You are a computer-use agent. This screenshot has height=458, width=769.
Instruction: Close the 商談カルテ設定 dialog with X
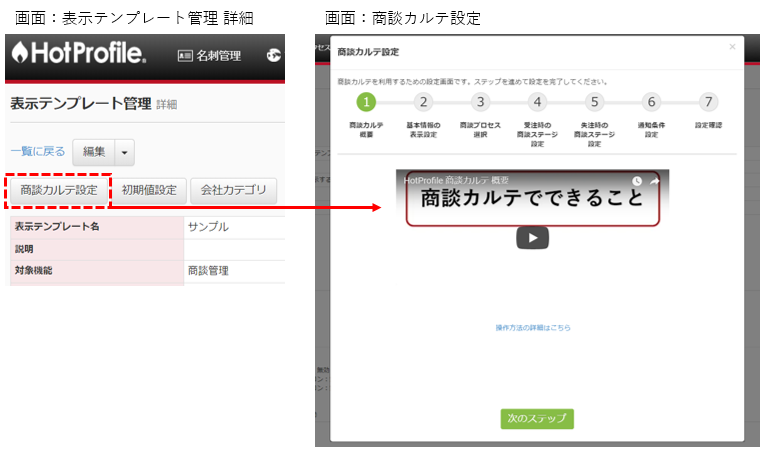click(x=732, y=47)
